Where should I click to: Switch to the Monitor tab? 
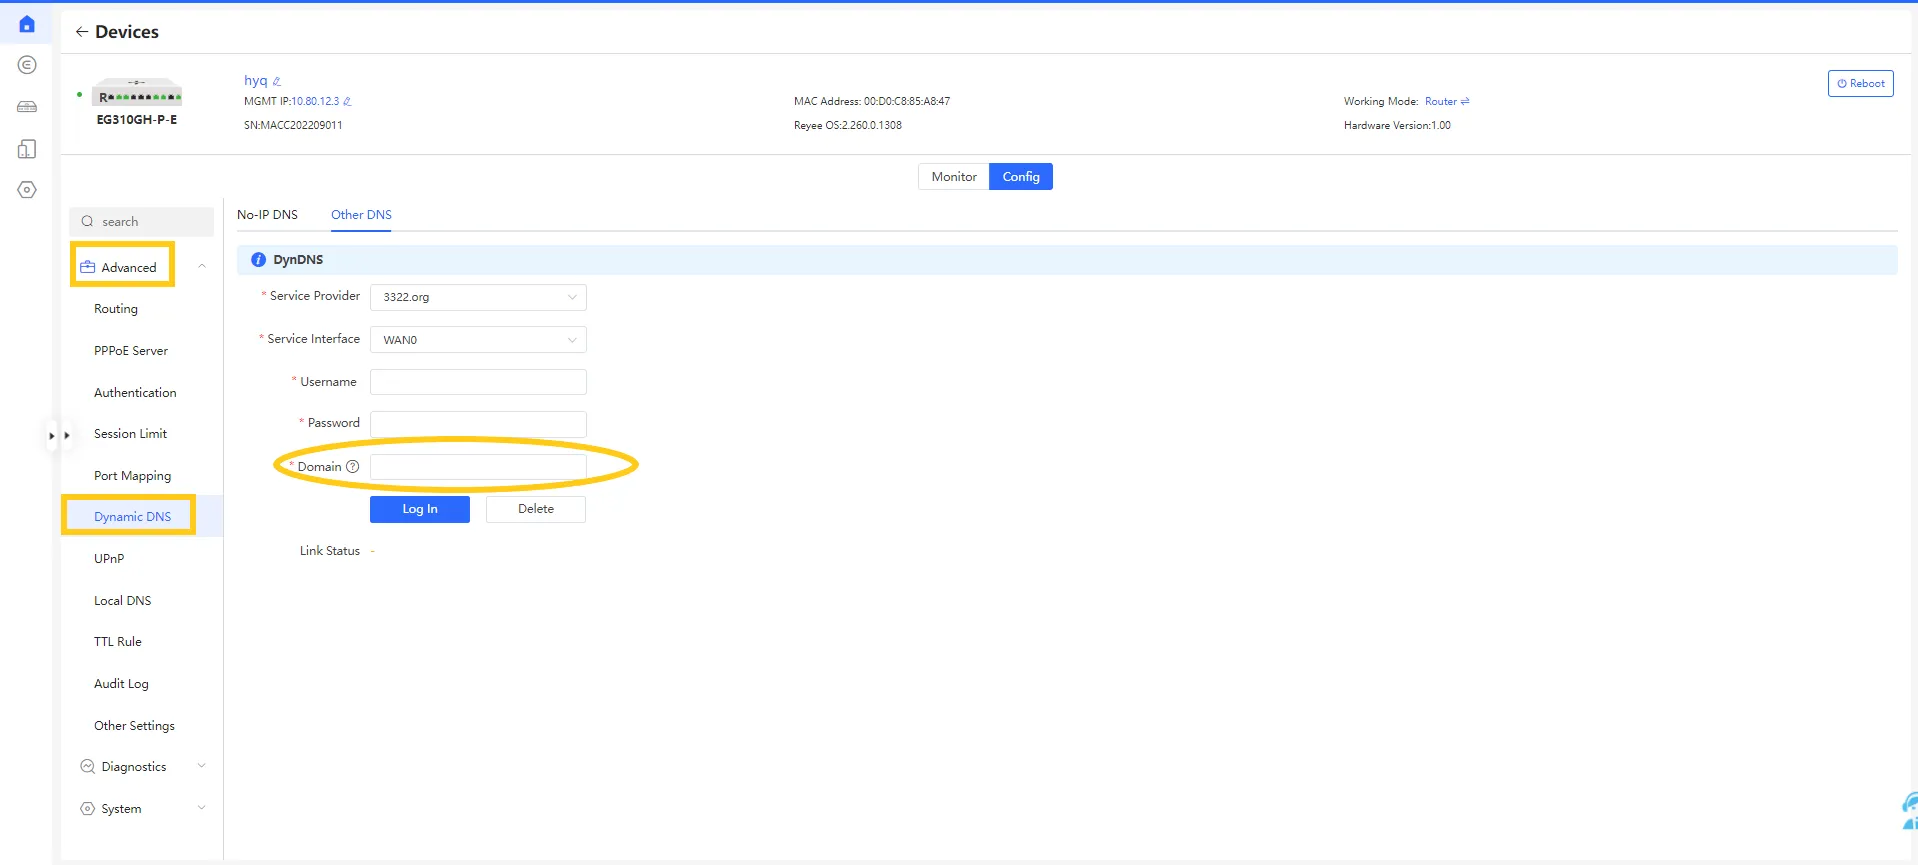[x=954, y=177]
